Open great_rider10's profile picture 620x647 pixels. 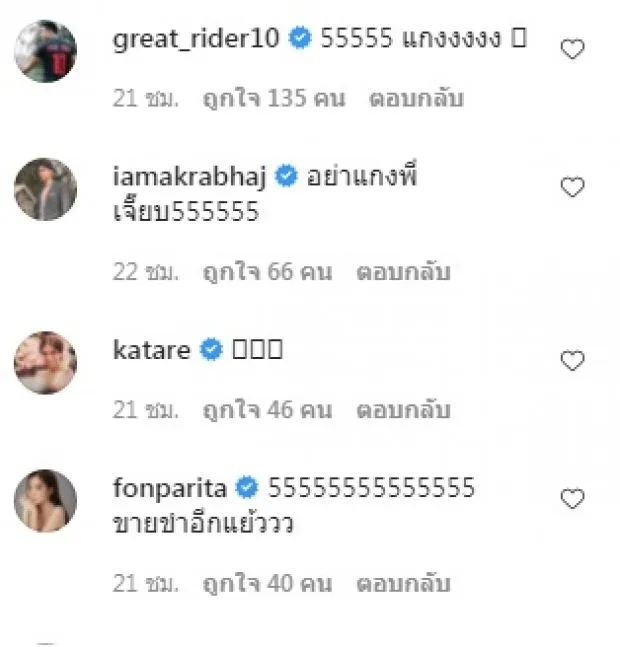(x=45, y=50)
